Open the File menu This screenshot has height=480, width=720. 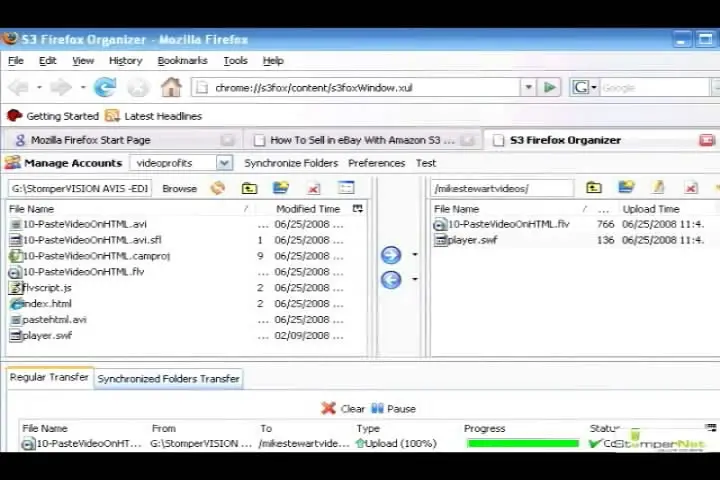pos(16,61)
